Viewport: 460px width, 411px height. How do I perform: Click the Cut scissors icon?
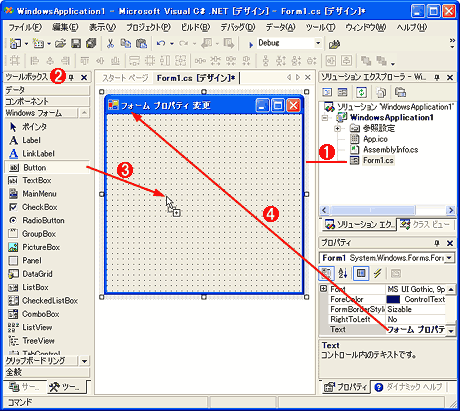[x=110, y=43]
